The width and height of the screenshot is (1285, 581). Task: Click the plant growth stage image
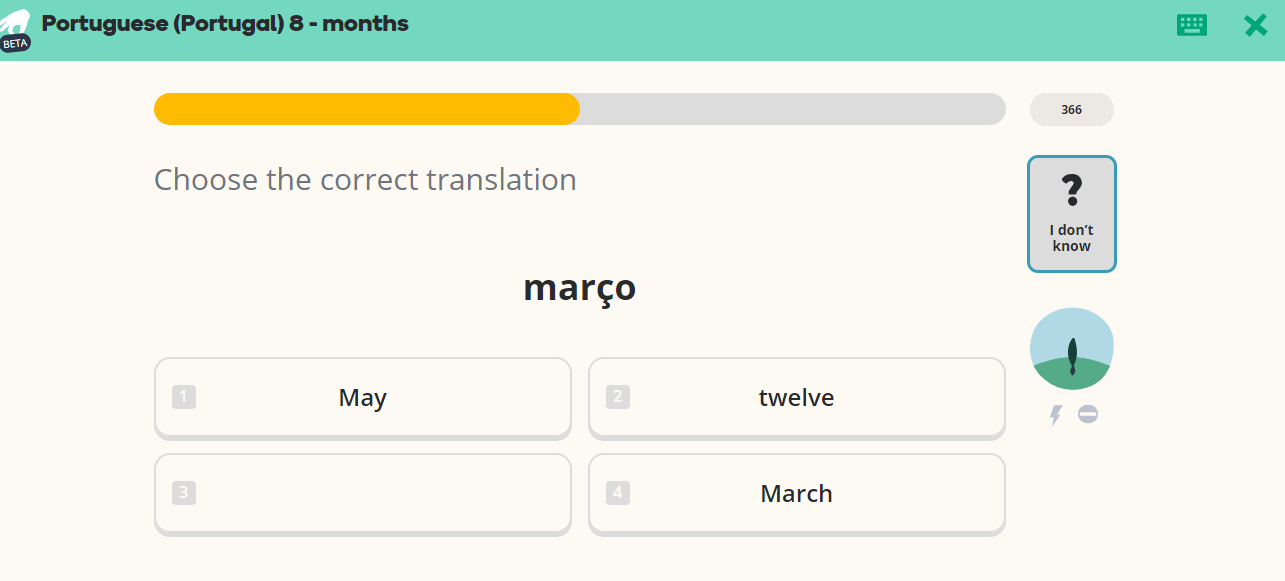click(1071, 349)
